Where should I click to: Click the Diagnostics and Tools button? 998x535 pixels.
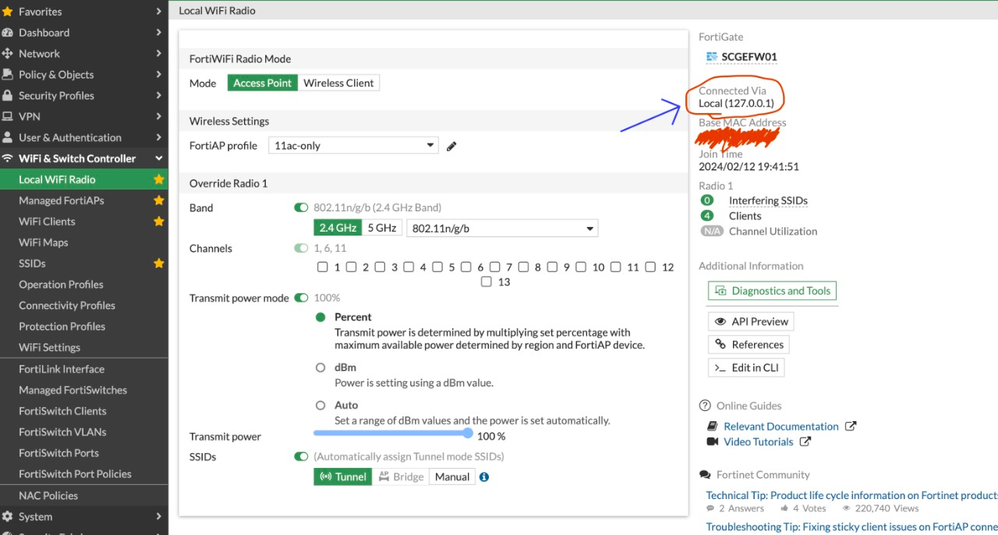point(773,291)
